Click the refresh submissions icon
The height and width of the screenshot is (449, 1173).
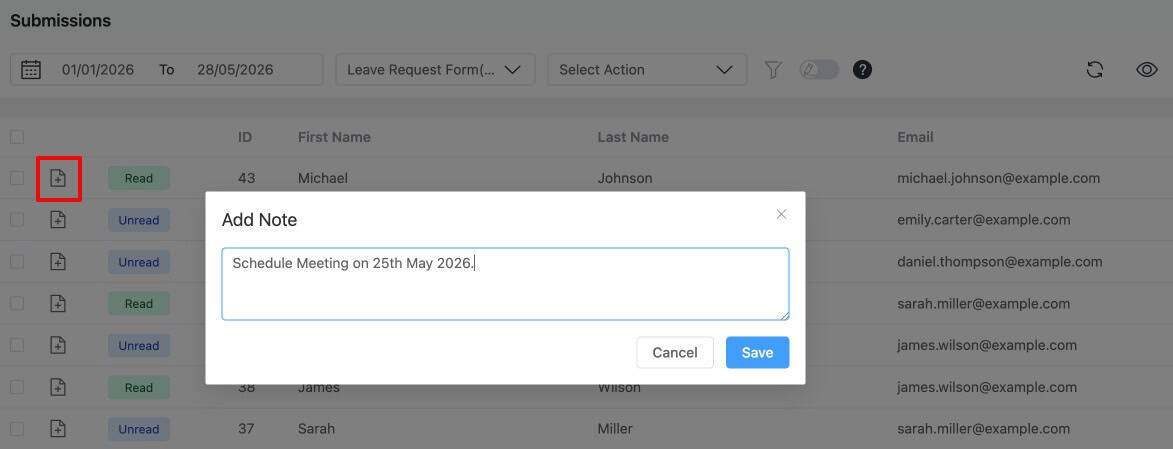[1094, 70]
